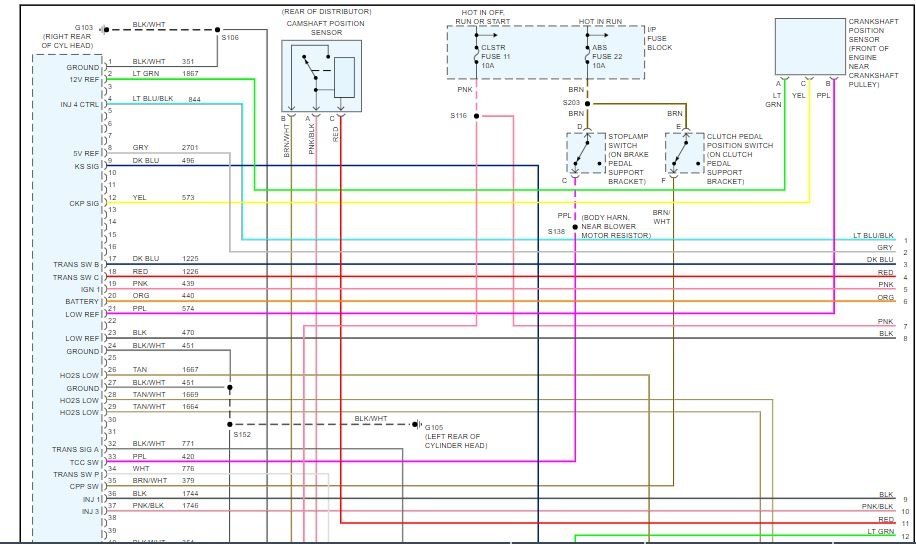Click the LEFT REAR OF CYLINDER HEAD note

coord(456,441)
